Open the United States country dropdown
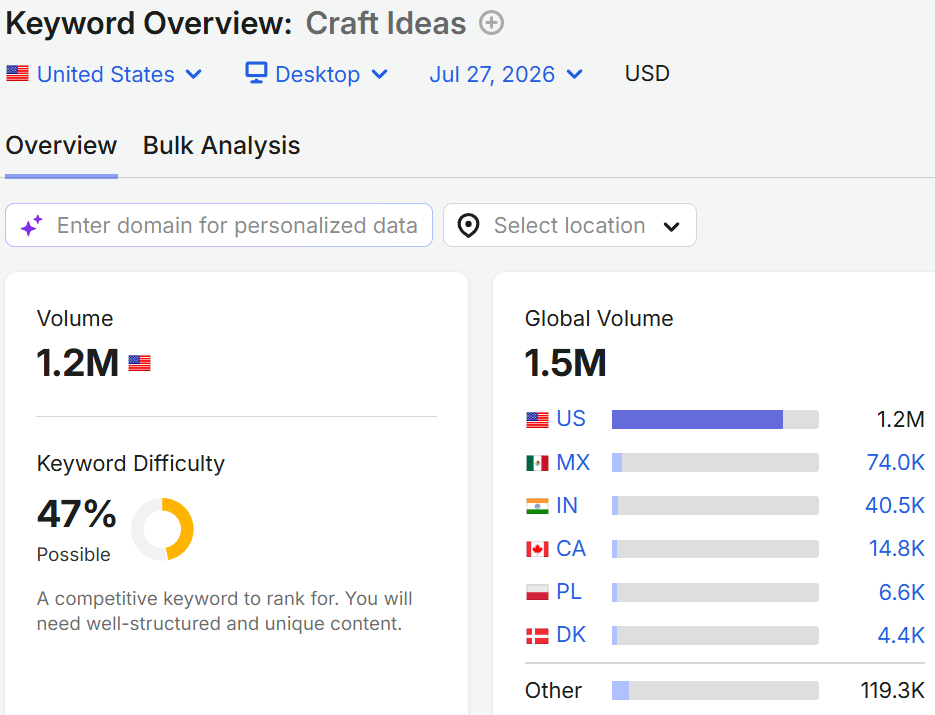Screen dimensions: 935x715 click(x=104, y=74)
